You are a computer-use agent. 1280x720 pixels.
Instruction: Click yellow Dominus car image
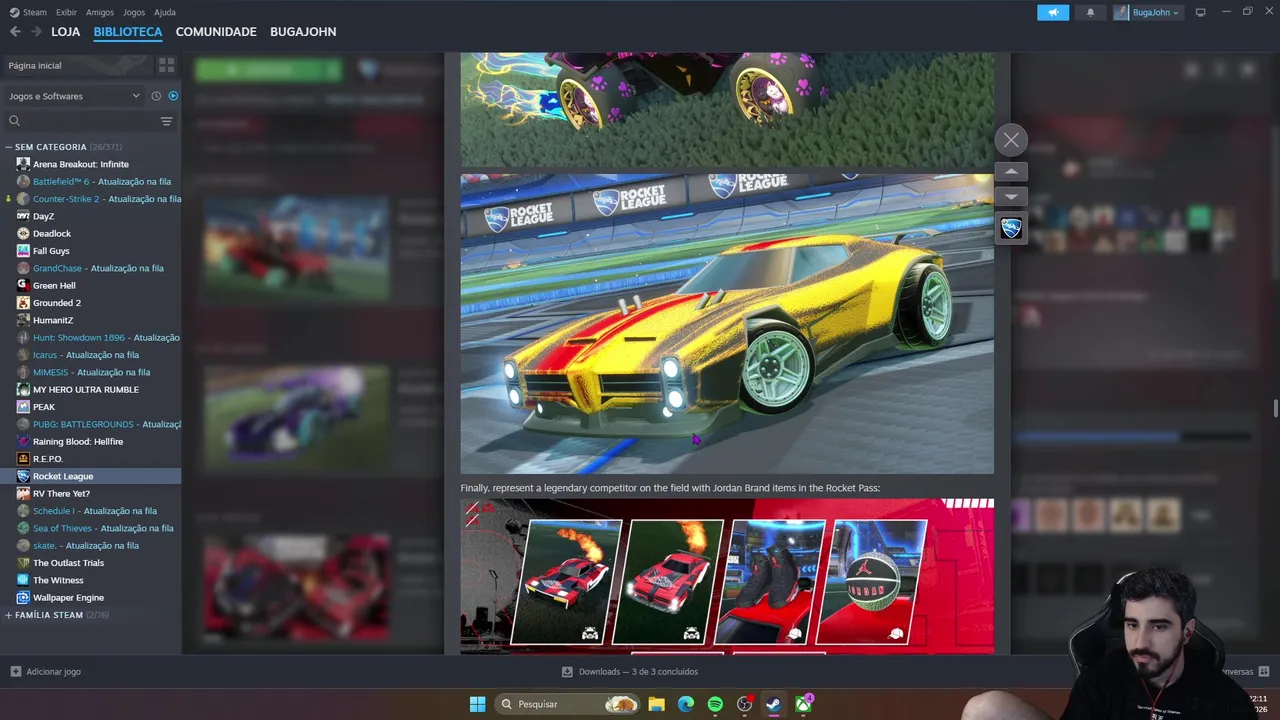(727, 324)
